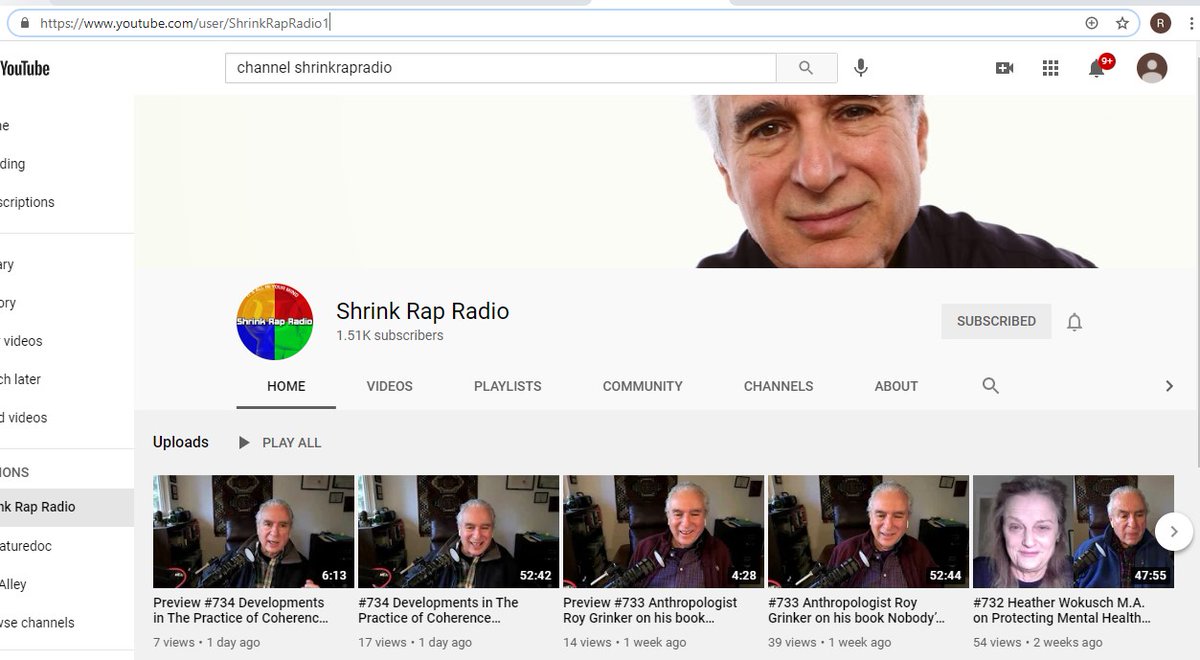Activate voice search microphone

pos(861,68)
